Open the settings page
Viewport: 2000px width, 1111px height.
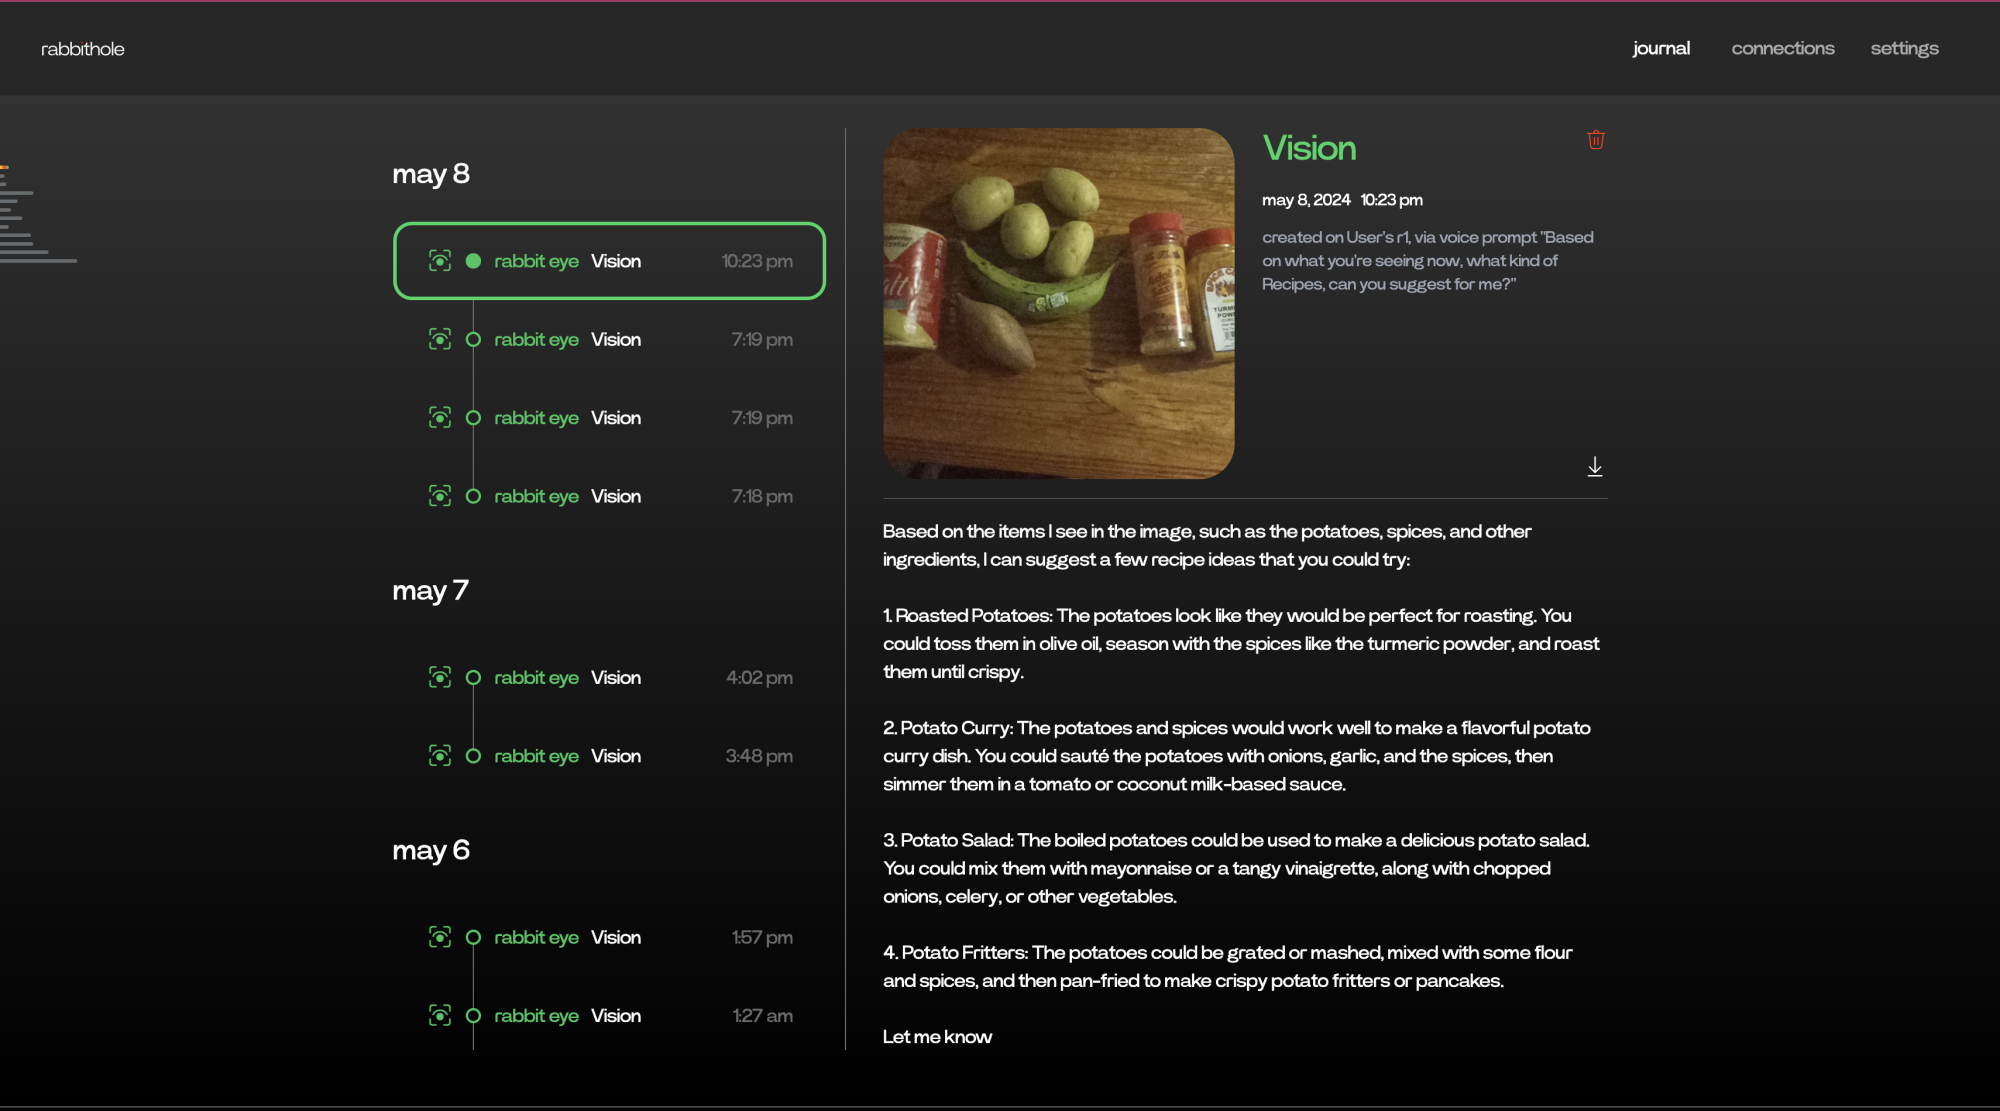point(1904,48)
